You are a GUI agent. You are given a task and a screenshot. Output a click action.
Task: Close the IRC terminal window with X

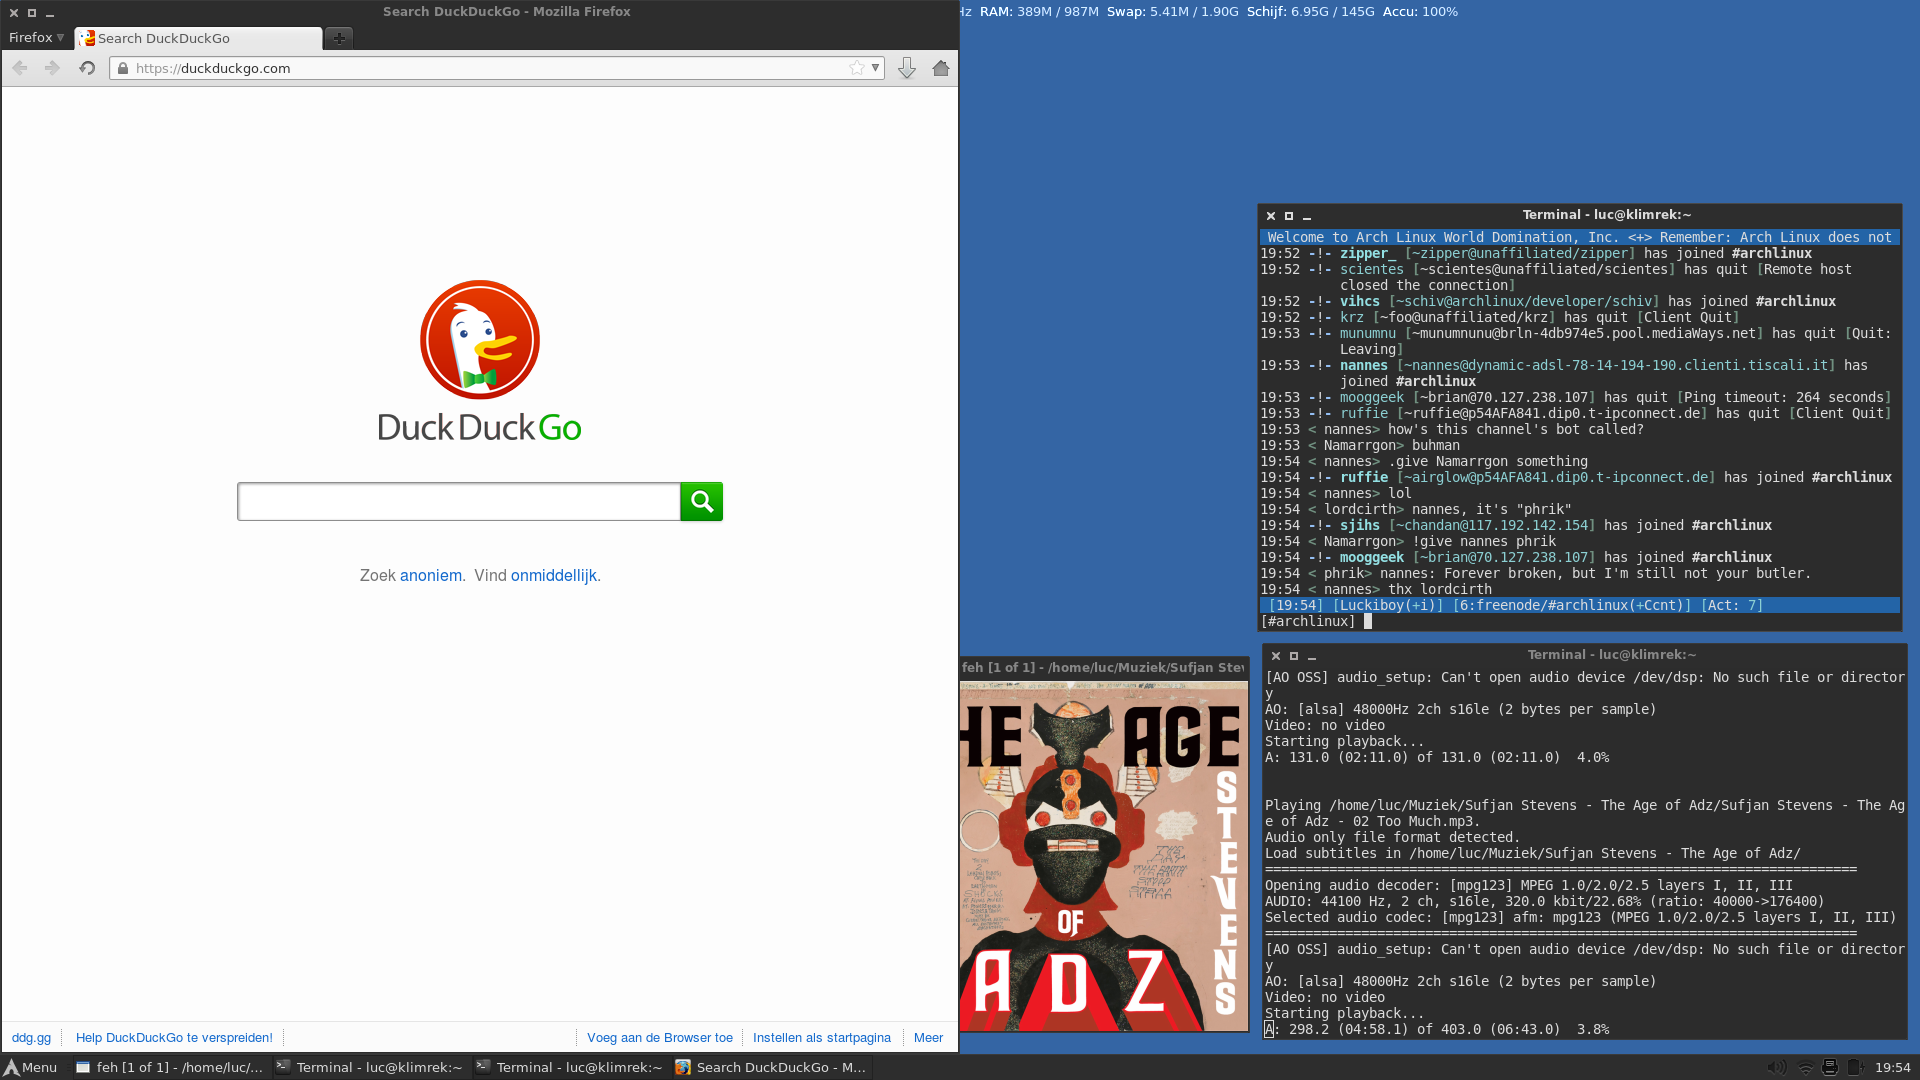(x=1271, y=215)
